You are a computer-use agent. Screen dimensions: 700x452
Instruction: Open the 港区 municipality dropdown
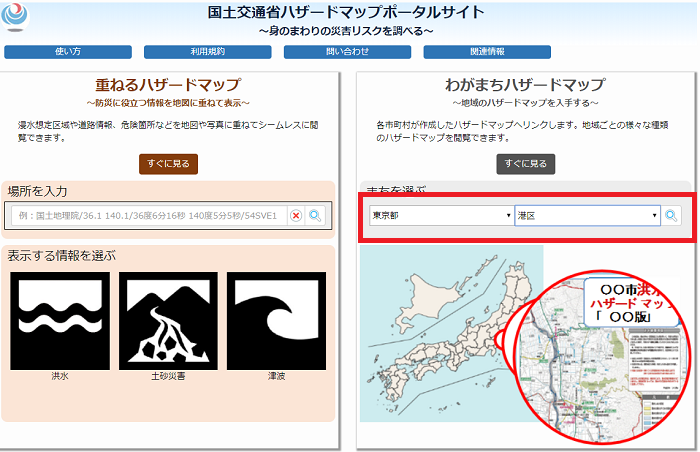point(588,216)
